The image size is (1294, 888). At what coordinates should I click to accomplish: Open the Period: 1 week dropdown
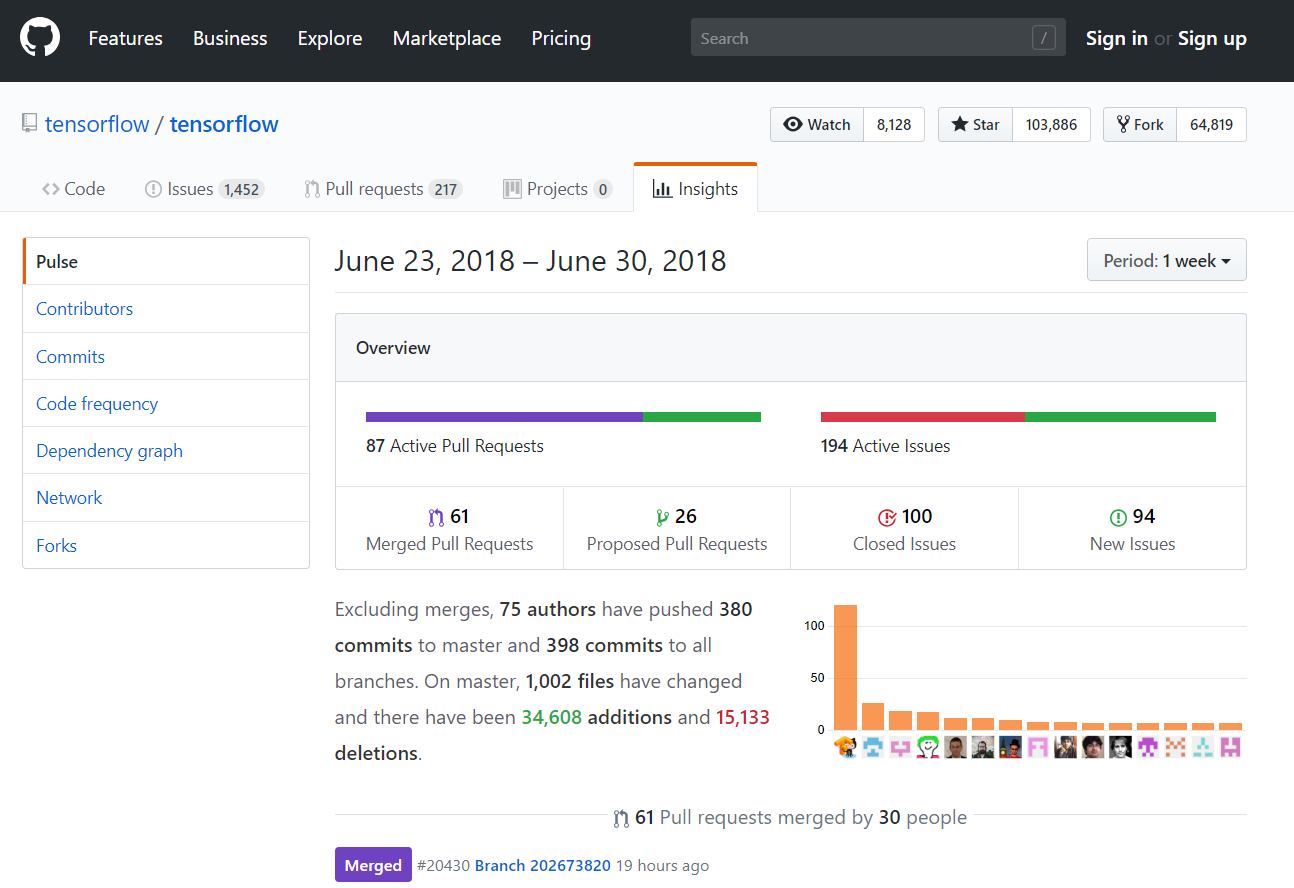coord(1166,260)
